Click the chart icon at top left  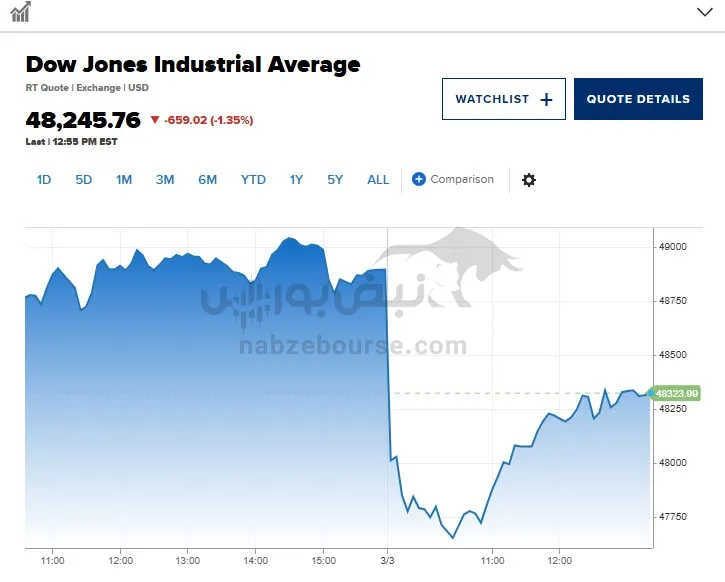click(21, 12)
